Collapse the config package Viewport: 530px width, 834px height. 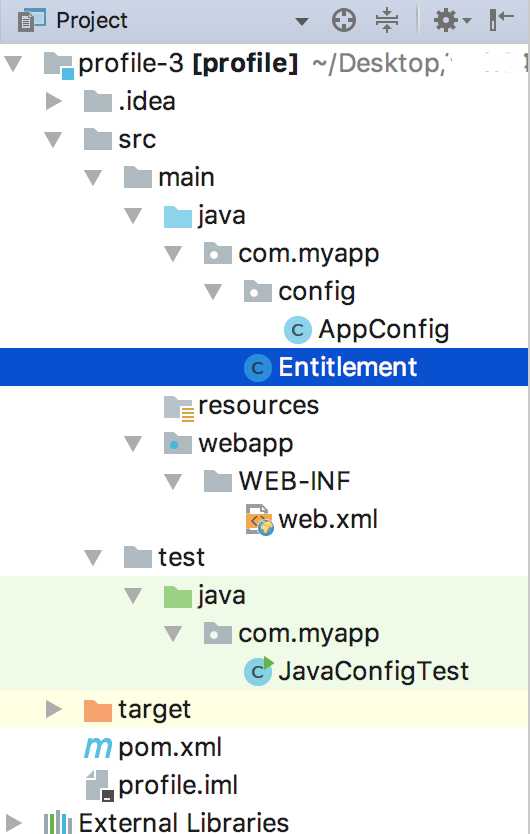(x=213, y=291)
